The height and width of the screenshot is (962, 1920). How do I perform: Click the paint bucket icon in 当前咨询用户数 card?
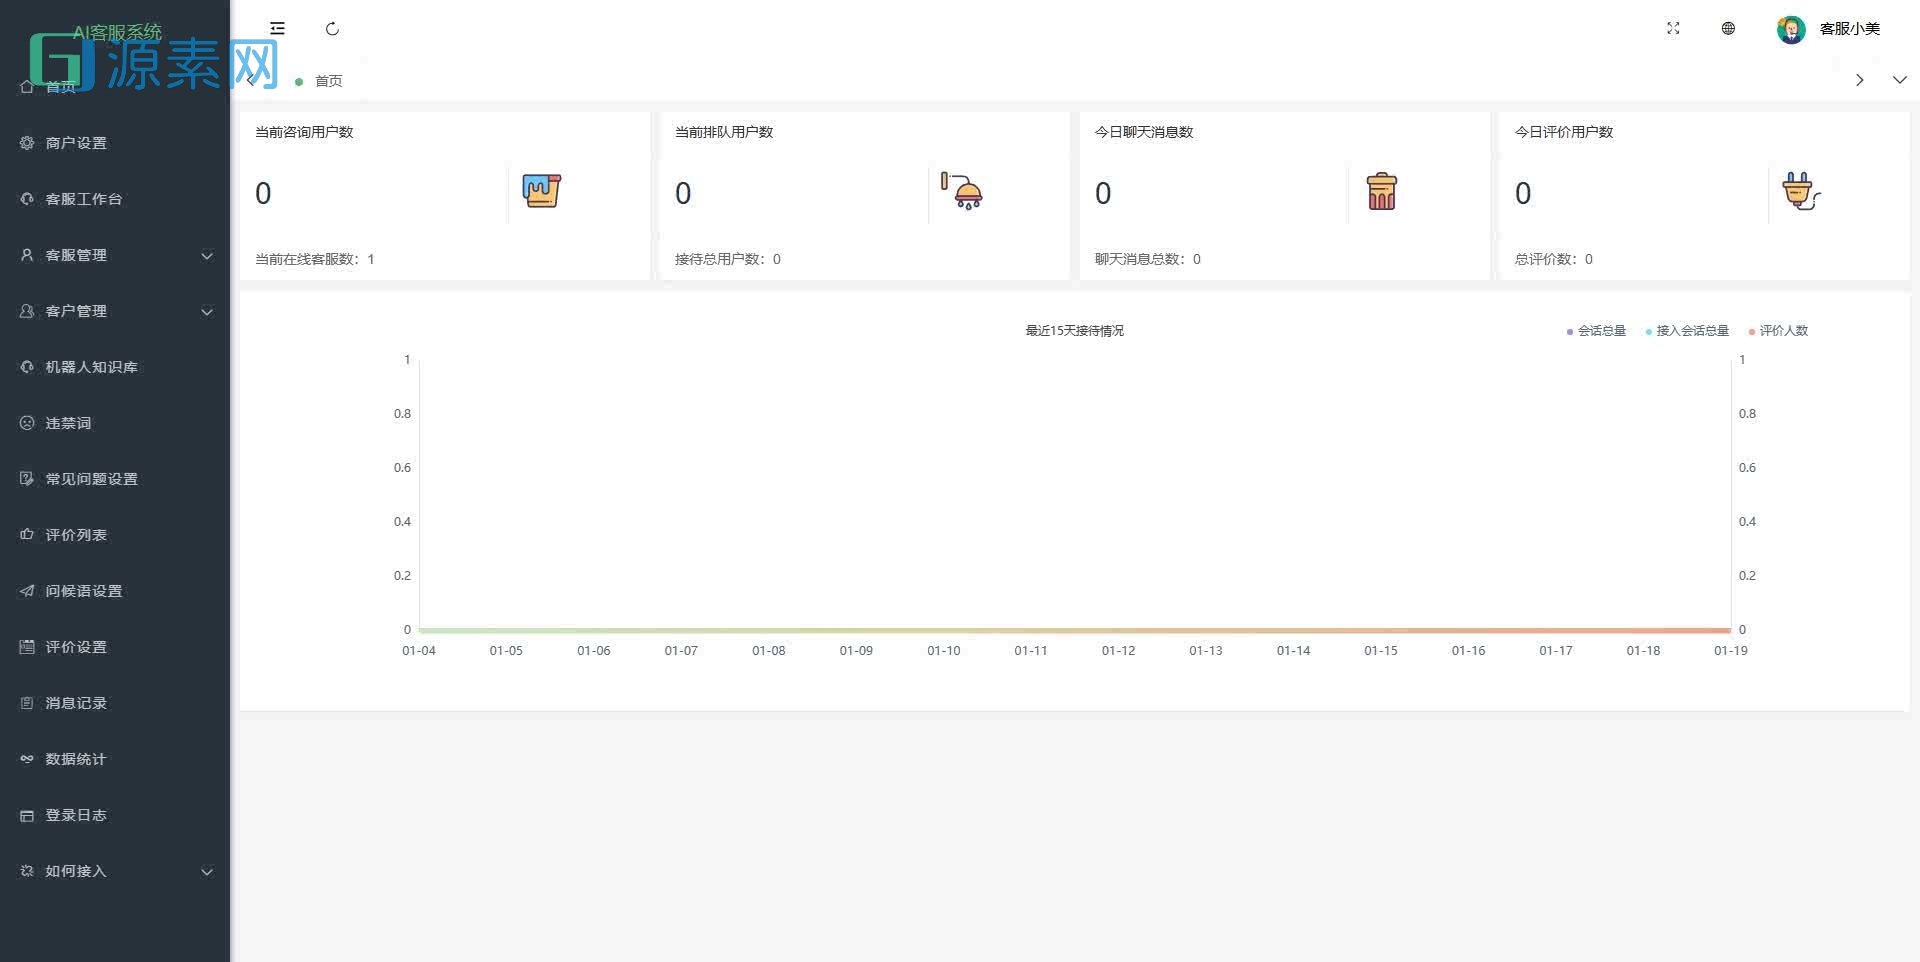click(541, 190)
